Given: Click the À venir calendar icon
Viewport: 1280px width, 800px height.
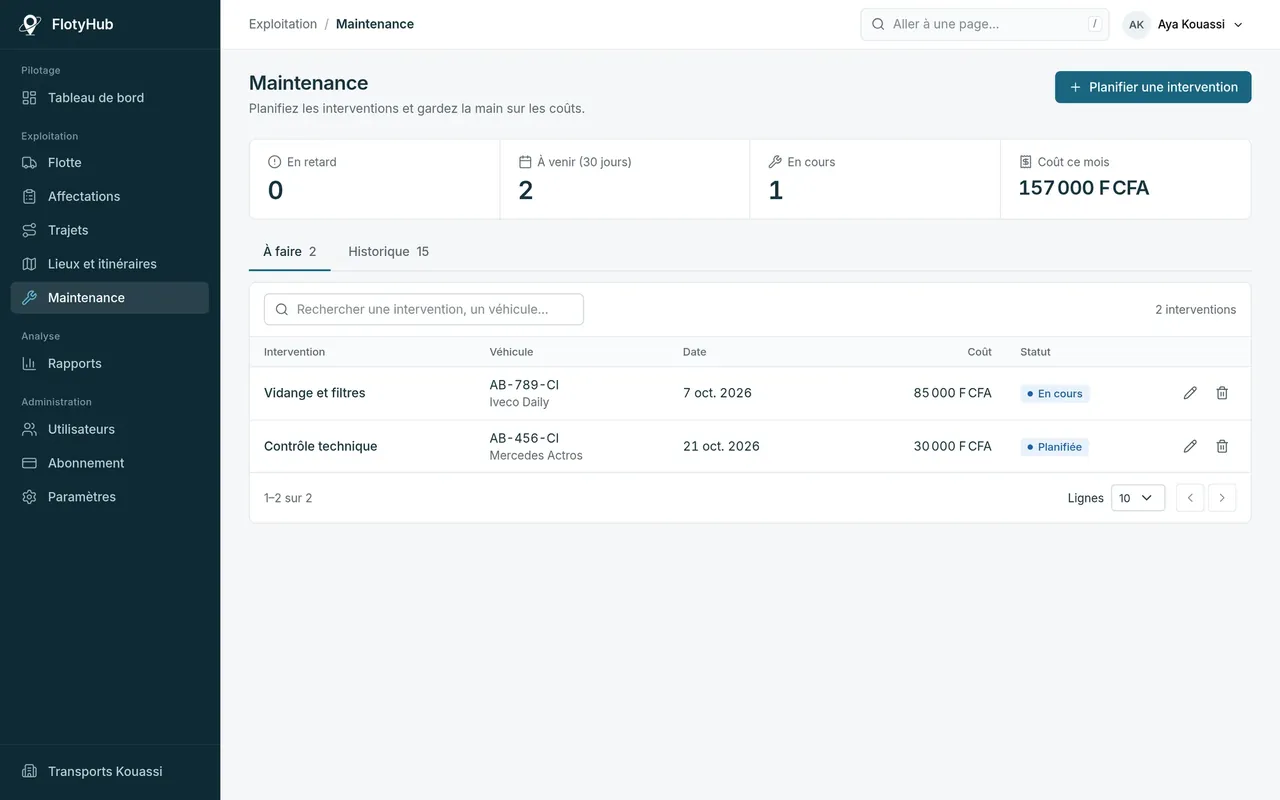Looking at the screenshot, I should coord(525,162).
